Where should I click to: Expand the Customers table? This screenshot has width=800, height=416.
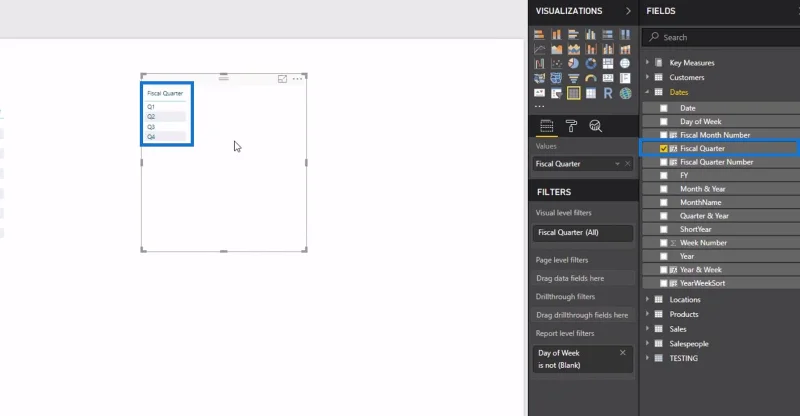point(647,77)
